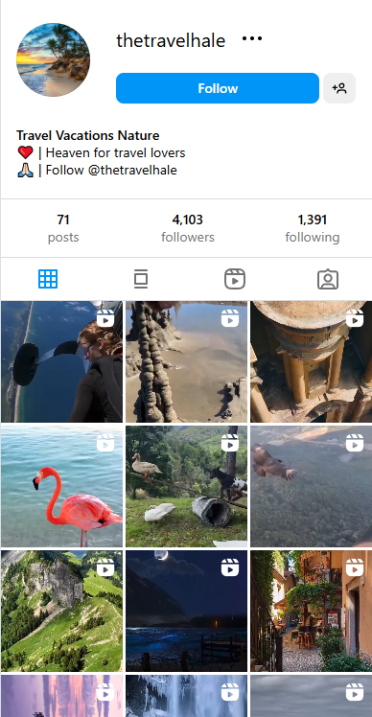
Task: Open the waterfall reel at bottom
Action: 186,696
